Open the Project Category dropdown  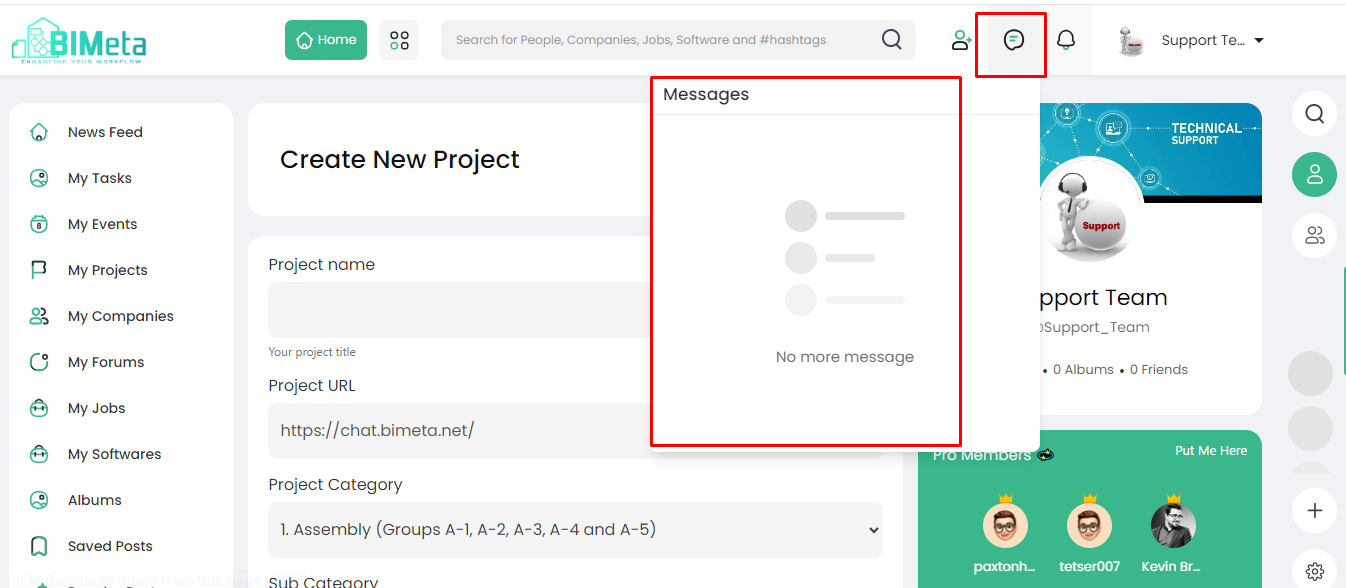pyautogui.click(x=575, y=530)
